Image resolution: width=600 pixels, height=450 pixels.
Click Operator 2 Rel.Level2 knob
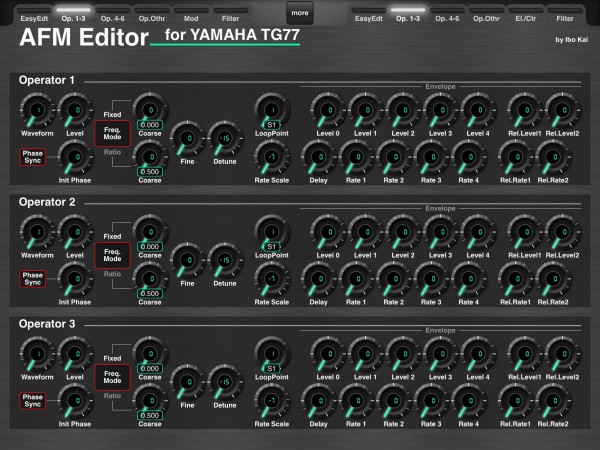562,232
